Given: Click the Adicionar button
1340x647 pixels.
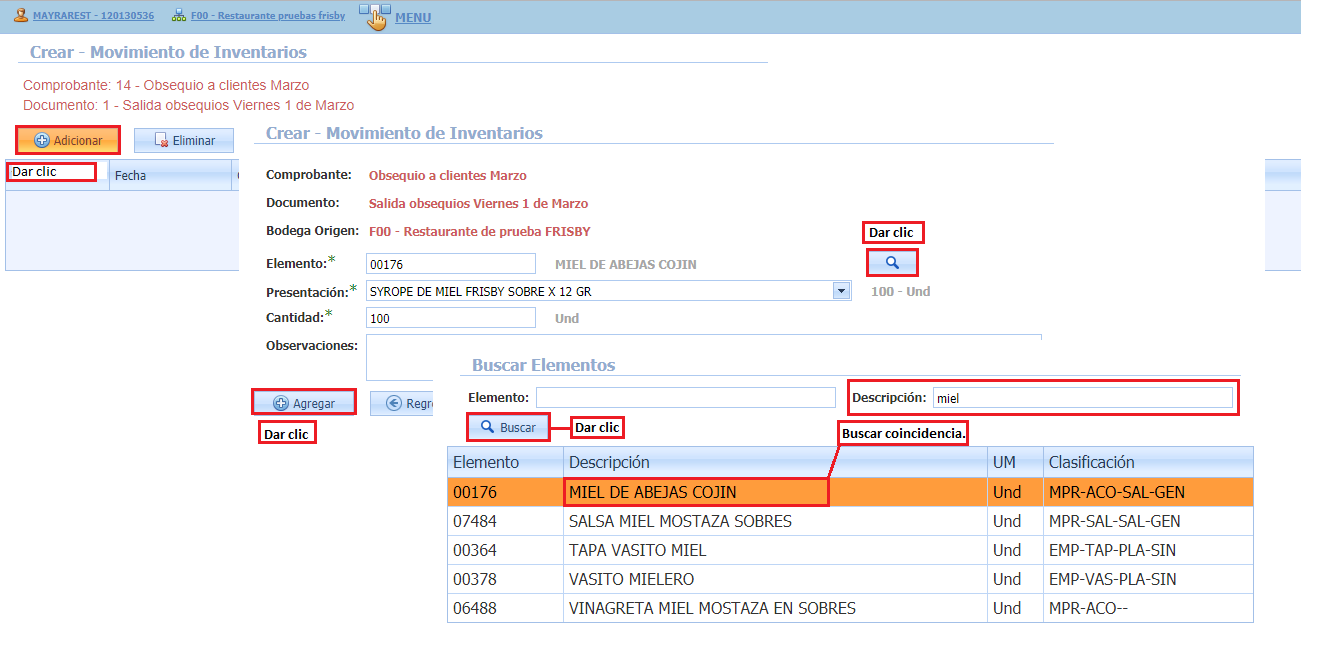Looking at the screenshot, I should (68, 140).
